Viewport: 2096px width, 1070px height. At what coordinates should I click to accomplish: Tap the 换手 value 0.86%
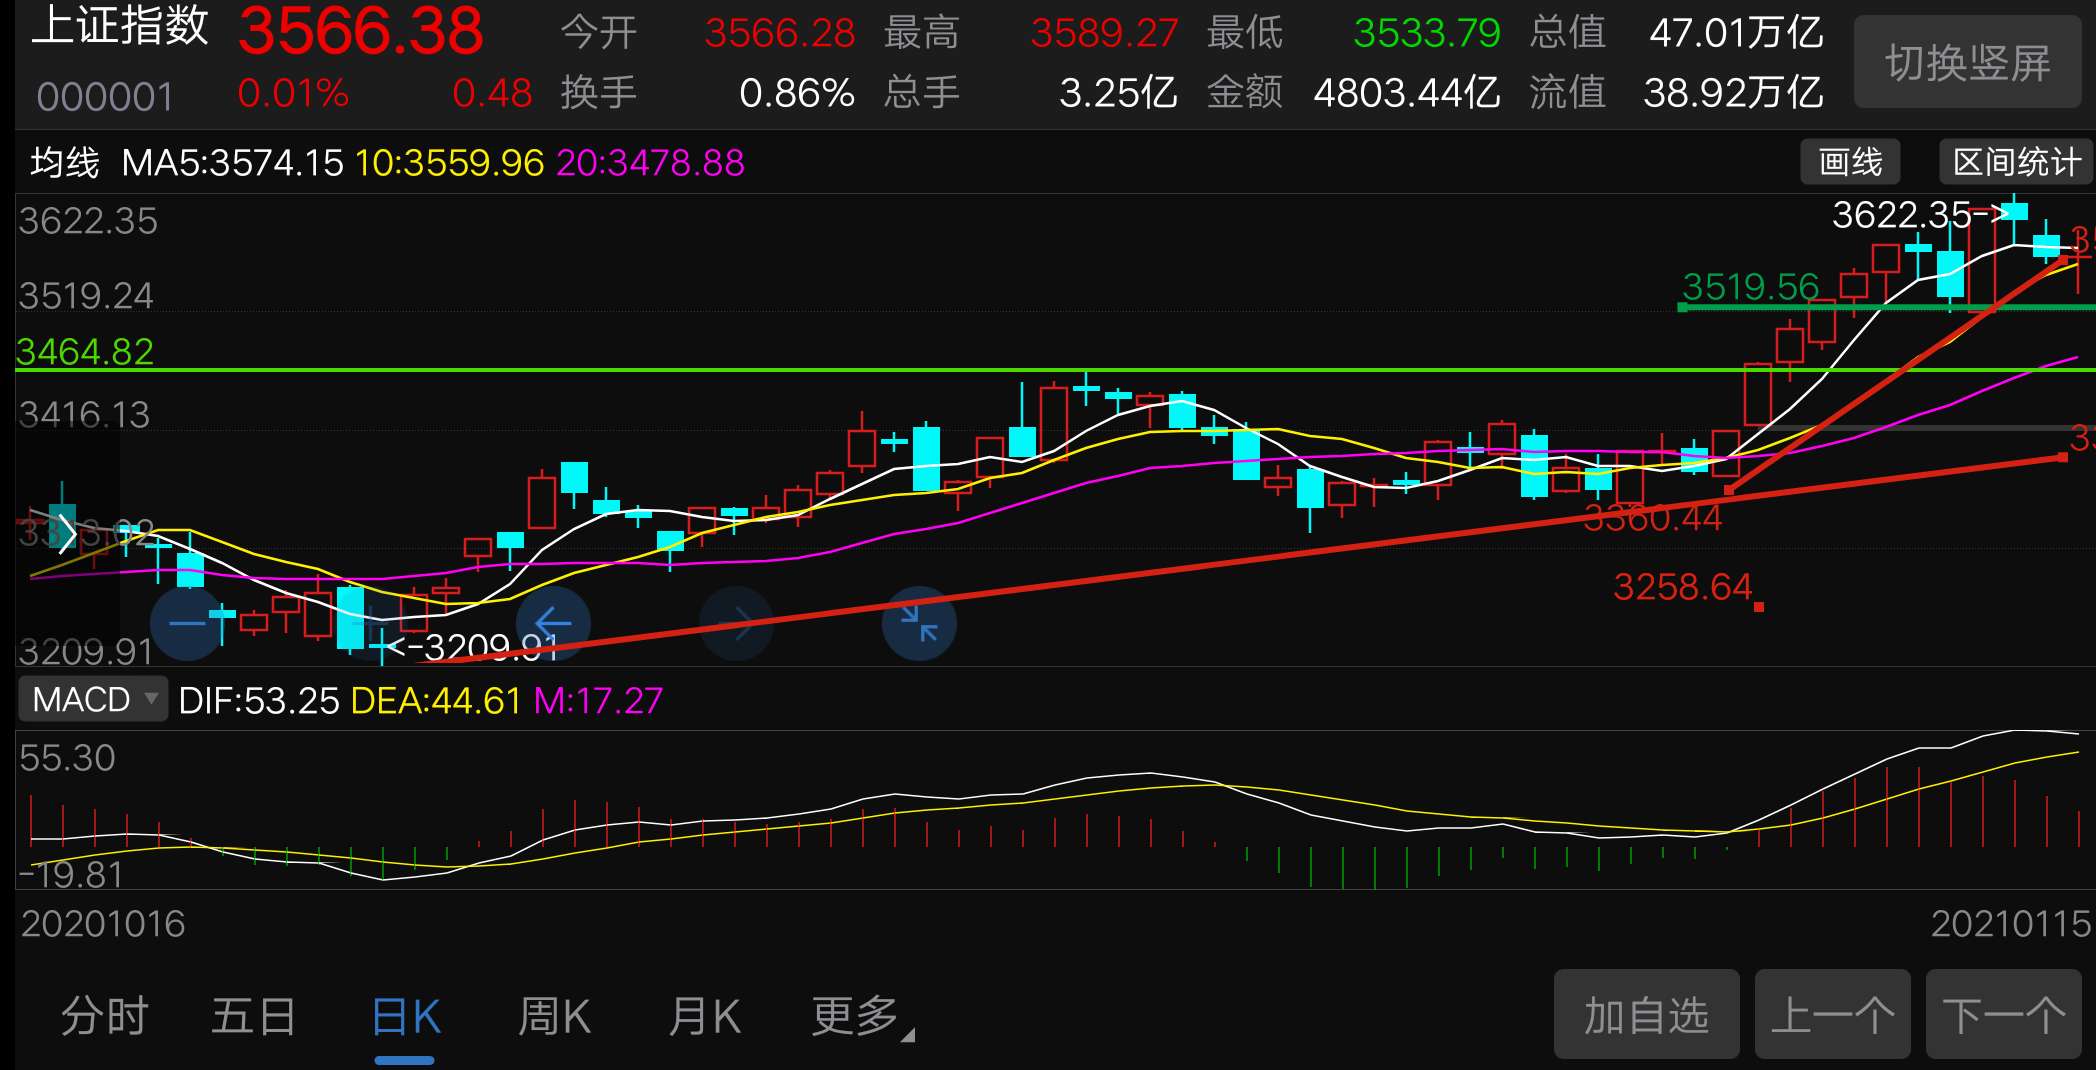pos(797,93)
